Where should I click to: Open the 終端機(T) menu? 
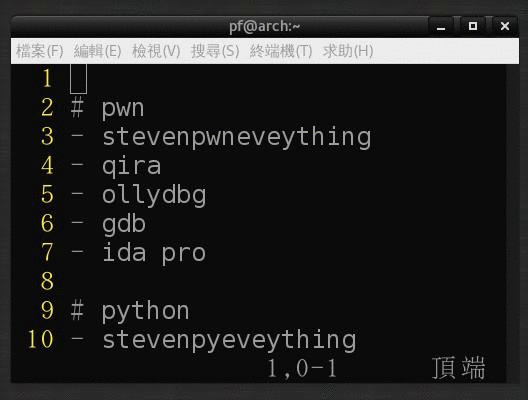(x=281, y=51)
